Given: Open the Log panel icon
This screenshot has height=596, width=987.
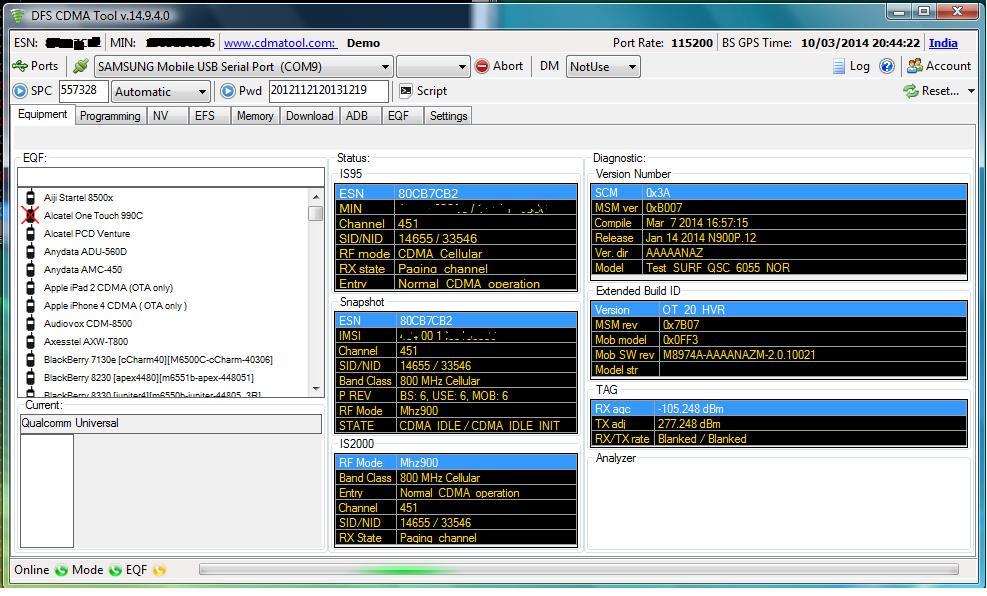Looking at the screenshot, I should (839, 66).
